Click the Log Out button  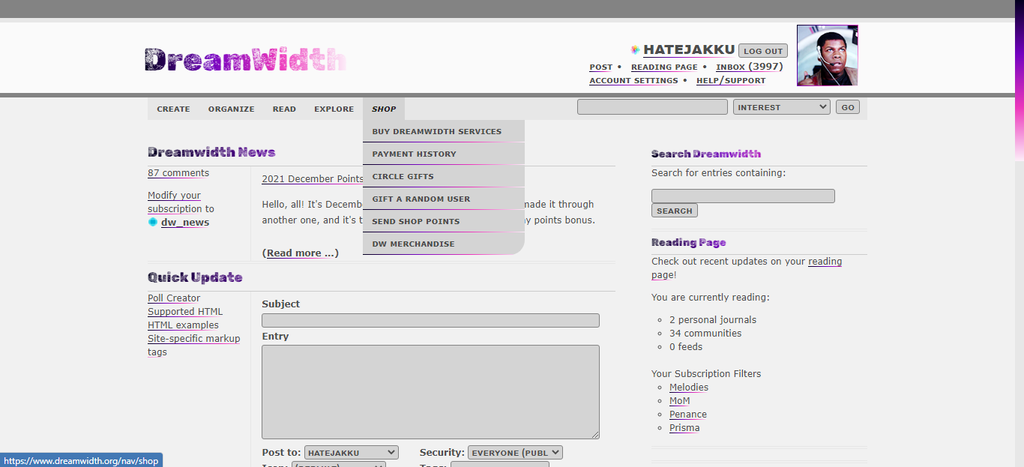763,51
